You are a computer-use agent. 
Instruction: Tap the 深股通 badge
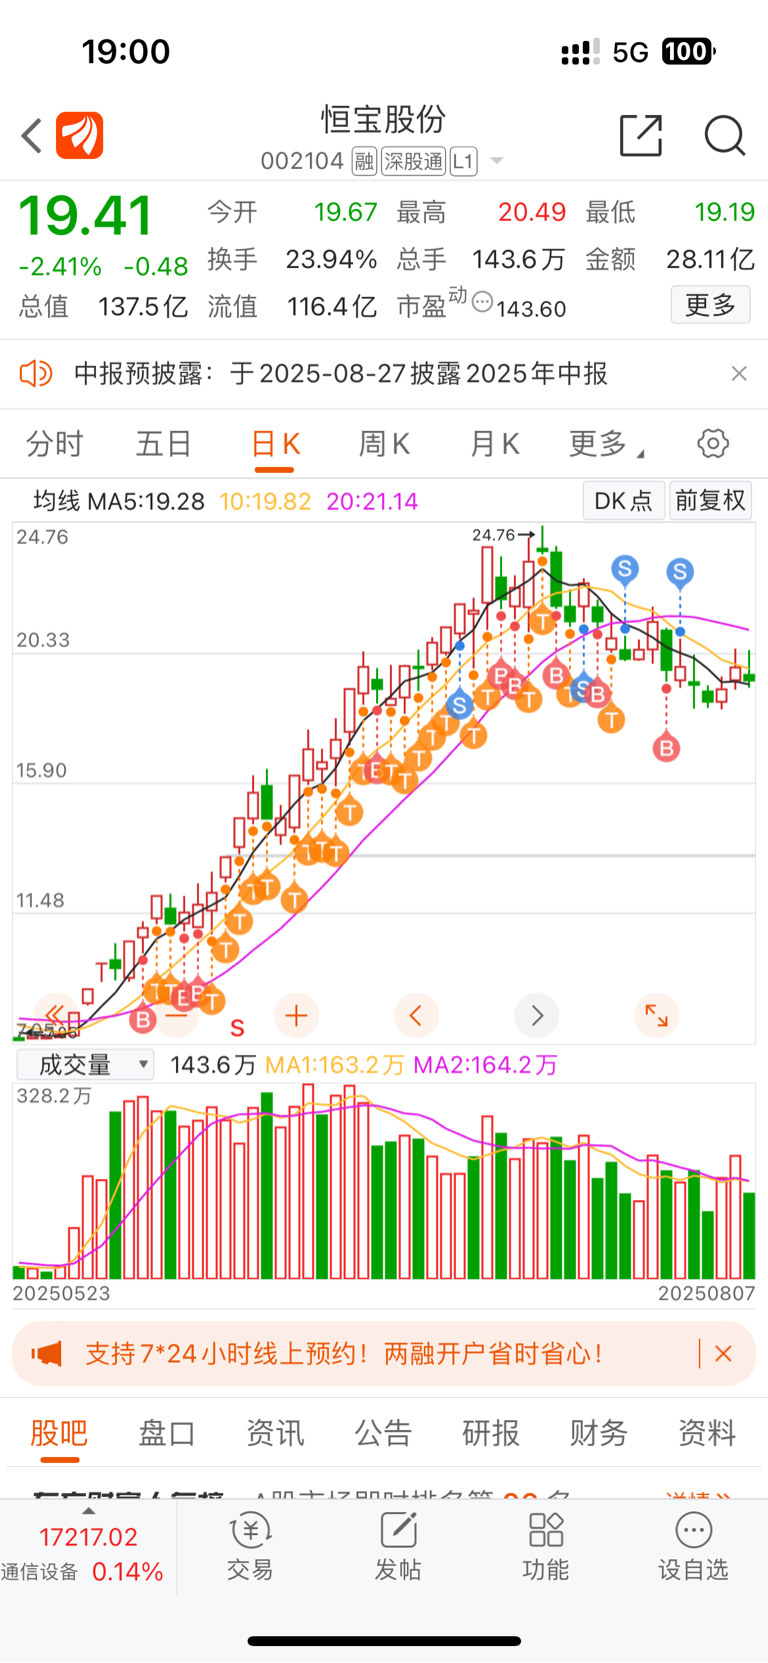413,161
